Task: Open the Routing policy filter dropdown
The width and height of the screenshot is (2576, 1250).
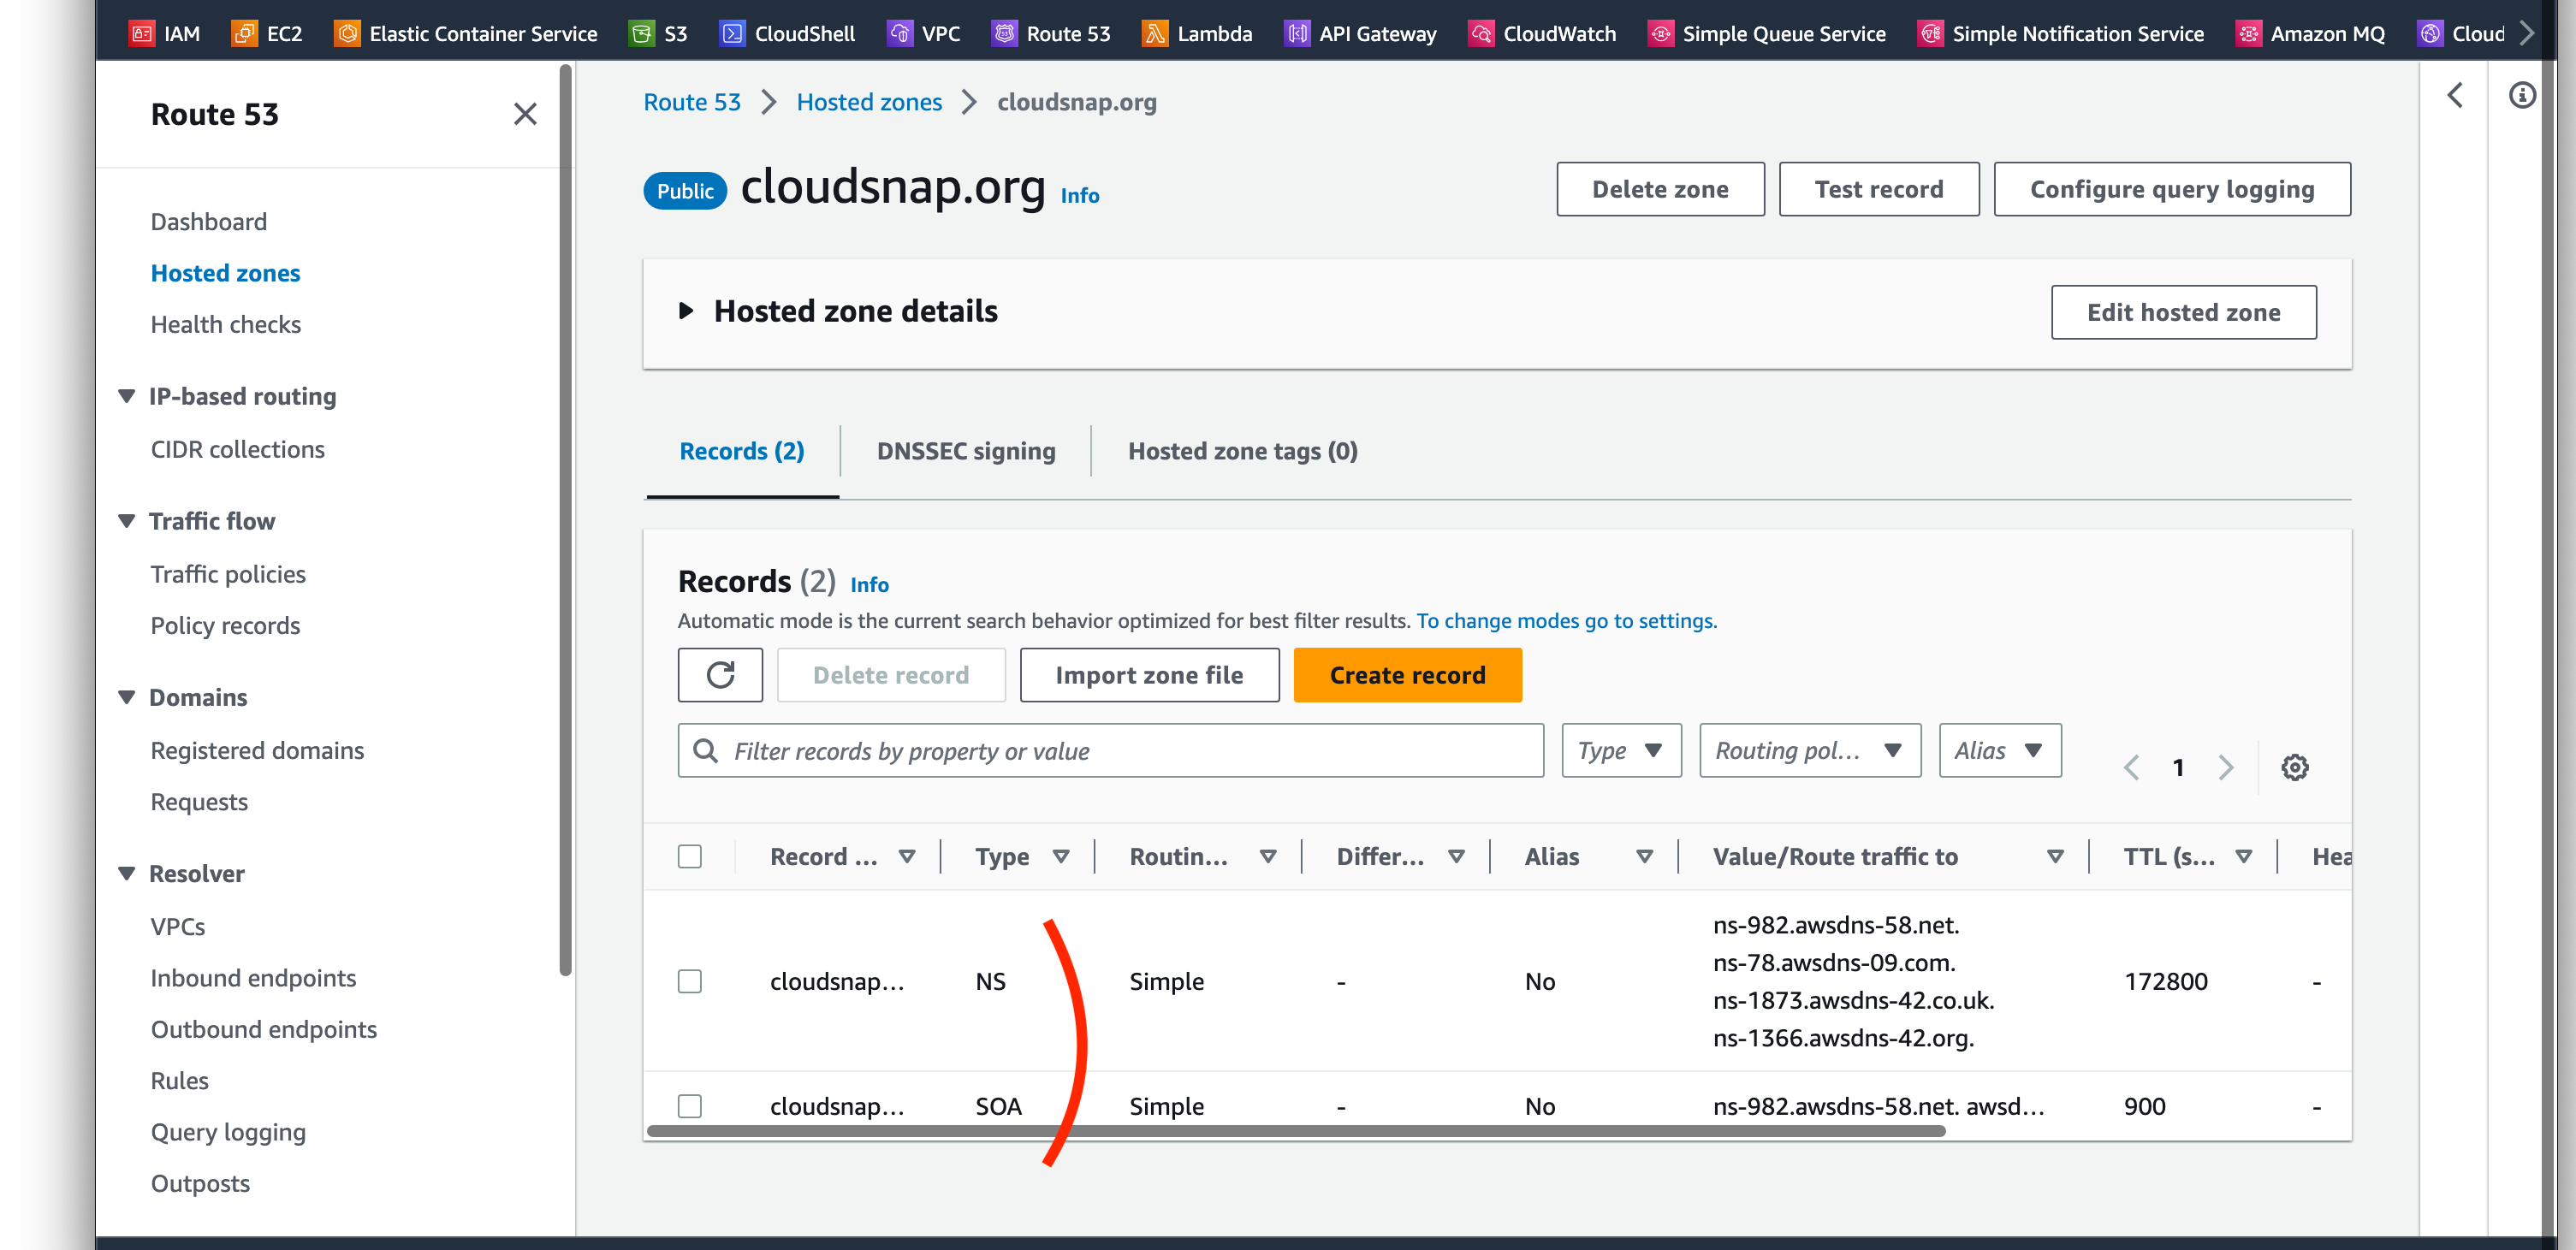Action: pyautogui.click(x=1810, y=750)
